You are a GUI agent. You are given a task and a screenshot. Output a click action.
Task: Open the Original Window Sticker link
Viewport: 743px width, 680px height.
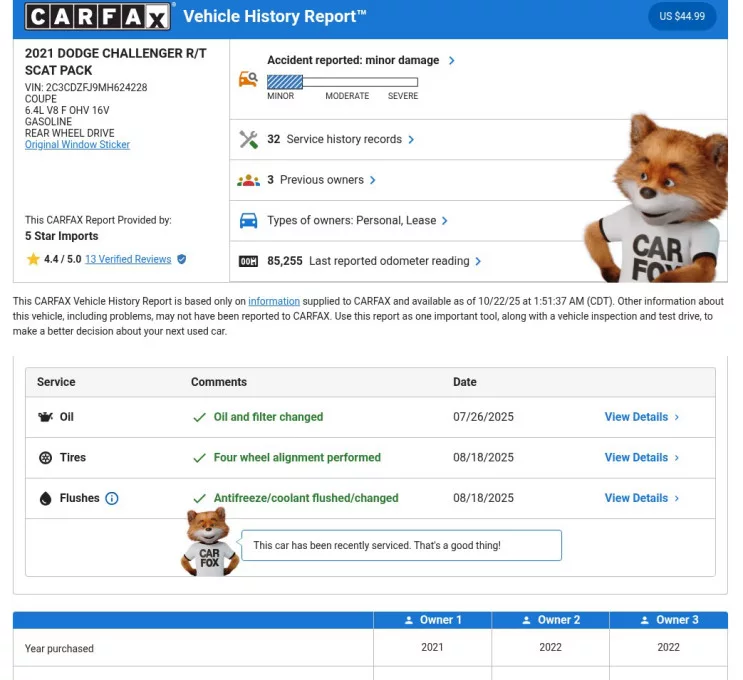(x=77, y=145)
